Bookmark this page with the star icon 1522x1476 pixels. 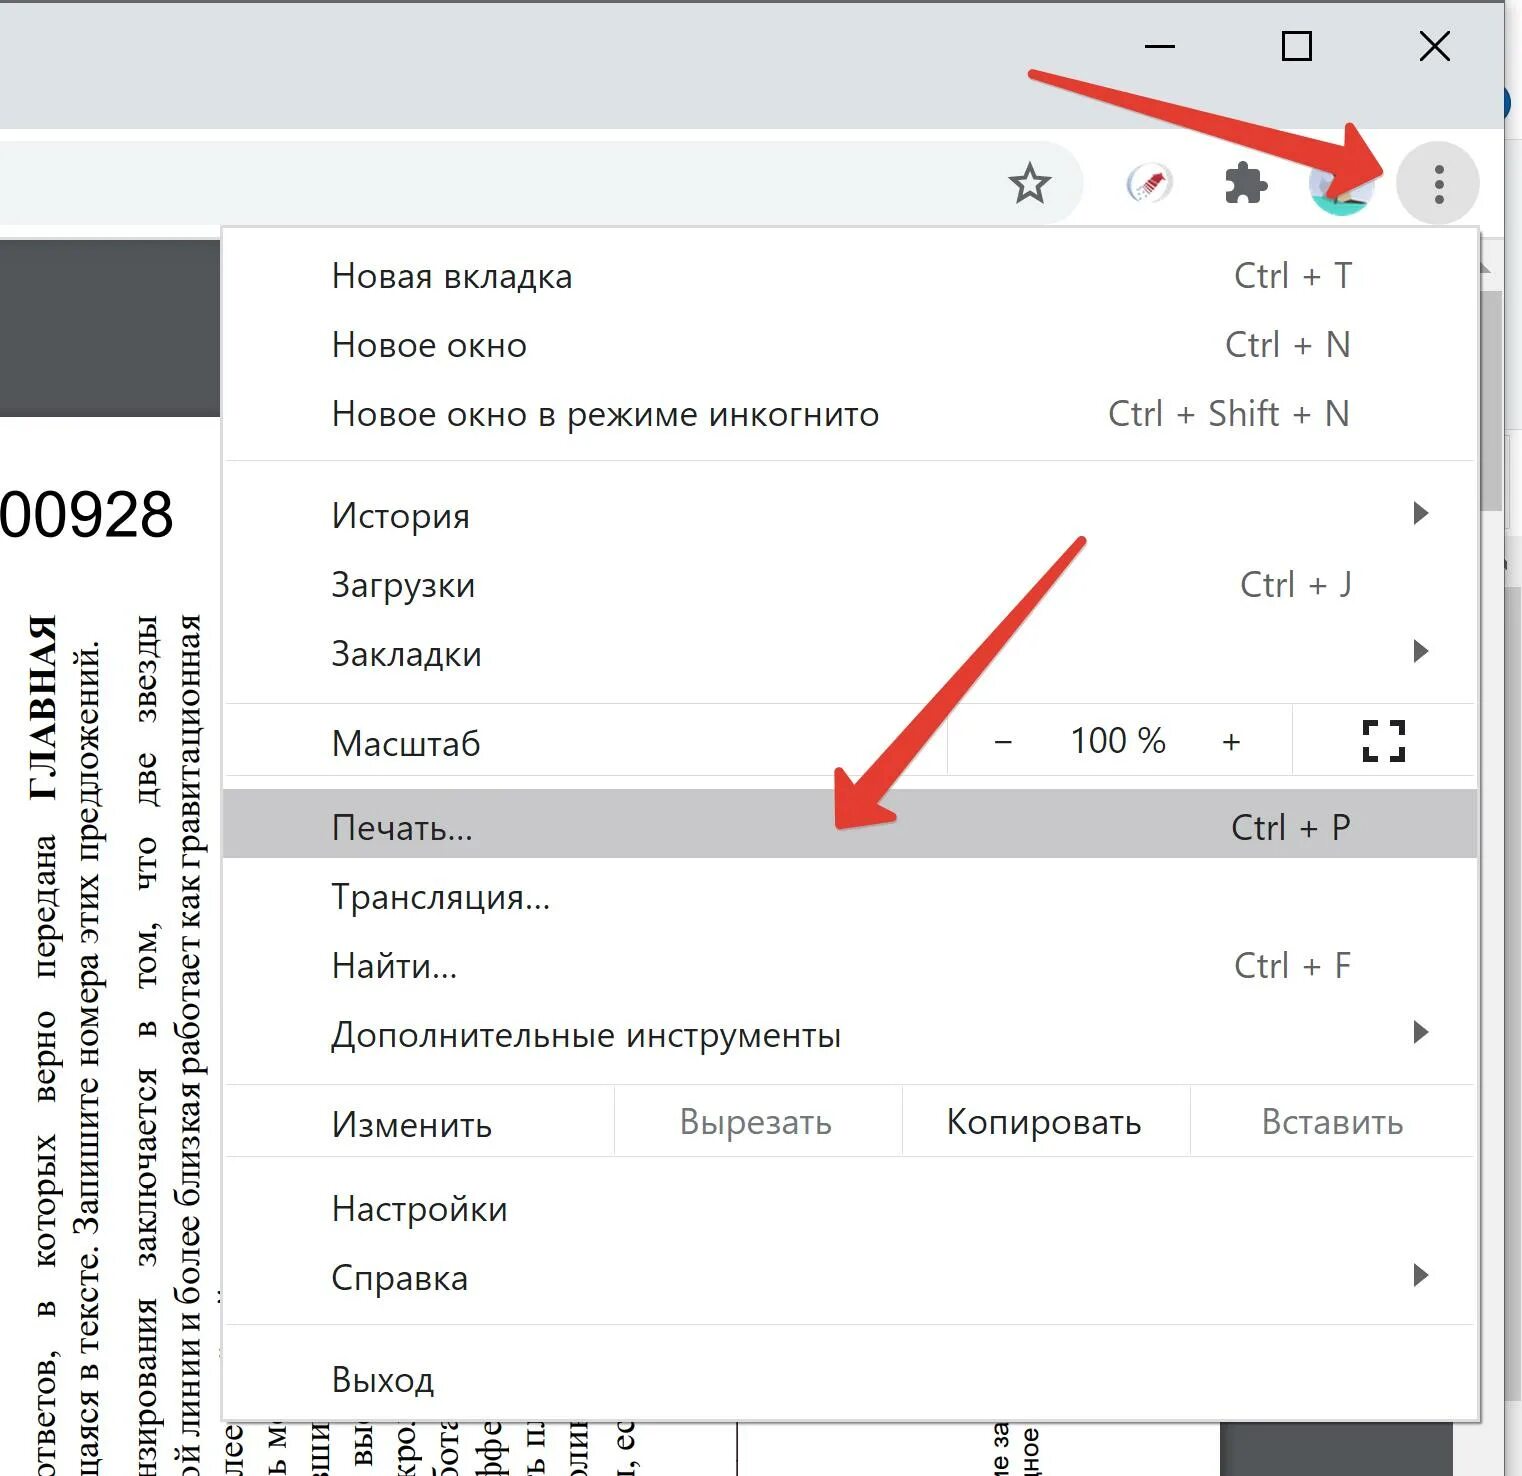click(1029, 184)
